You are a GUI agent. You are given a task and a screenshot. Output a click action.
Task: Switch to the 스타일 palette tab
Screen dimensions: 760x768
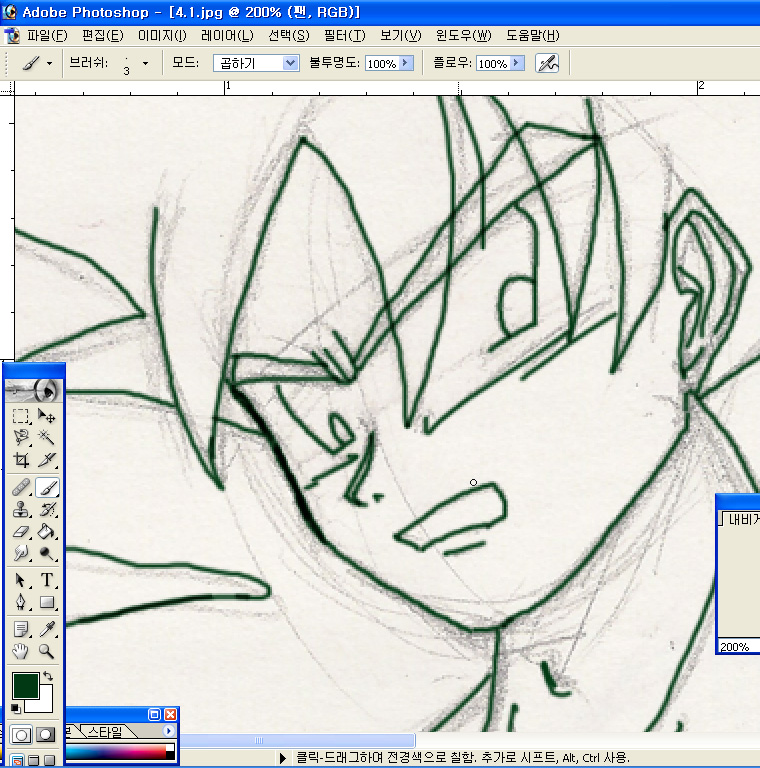[106, 732]
